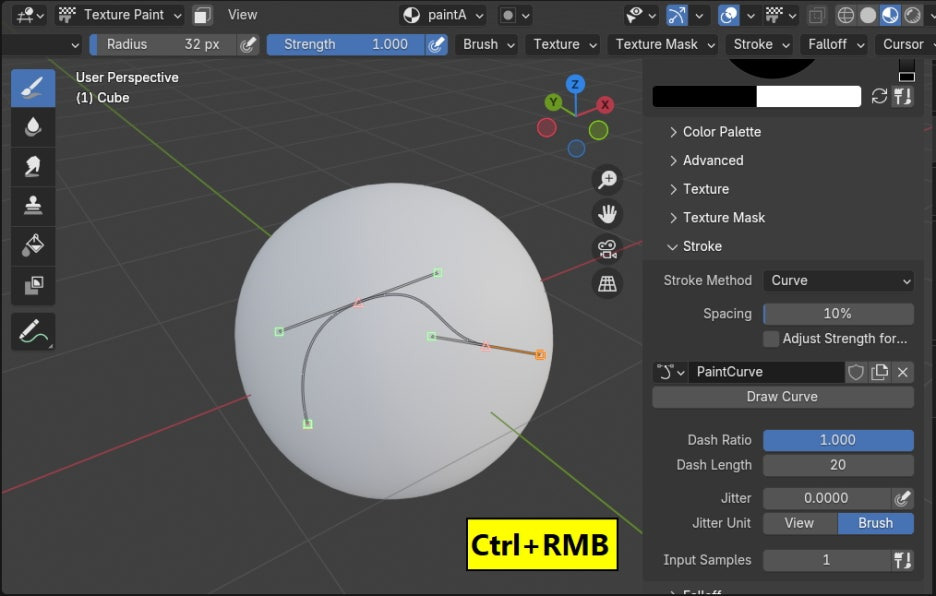
Task: Adjust the Dash Ratio slider
Action: coord(838,440)
